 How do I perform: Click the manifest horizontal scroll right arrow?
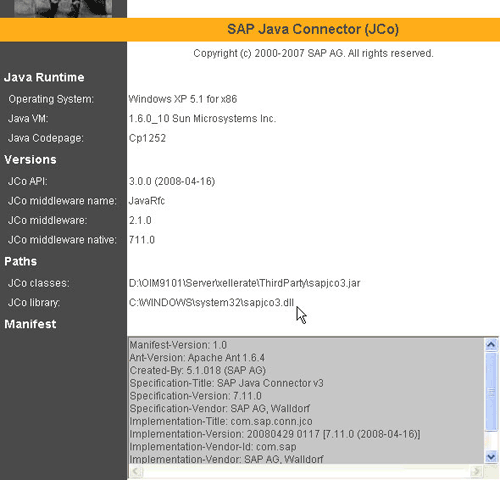(x=476, y=471)
